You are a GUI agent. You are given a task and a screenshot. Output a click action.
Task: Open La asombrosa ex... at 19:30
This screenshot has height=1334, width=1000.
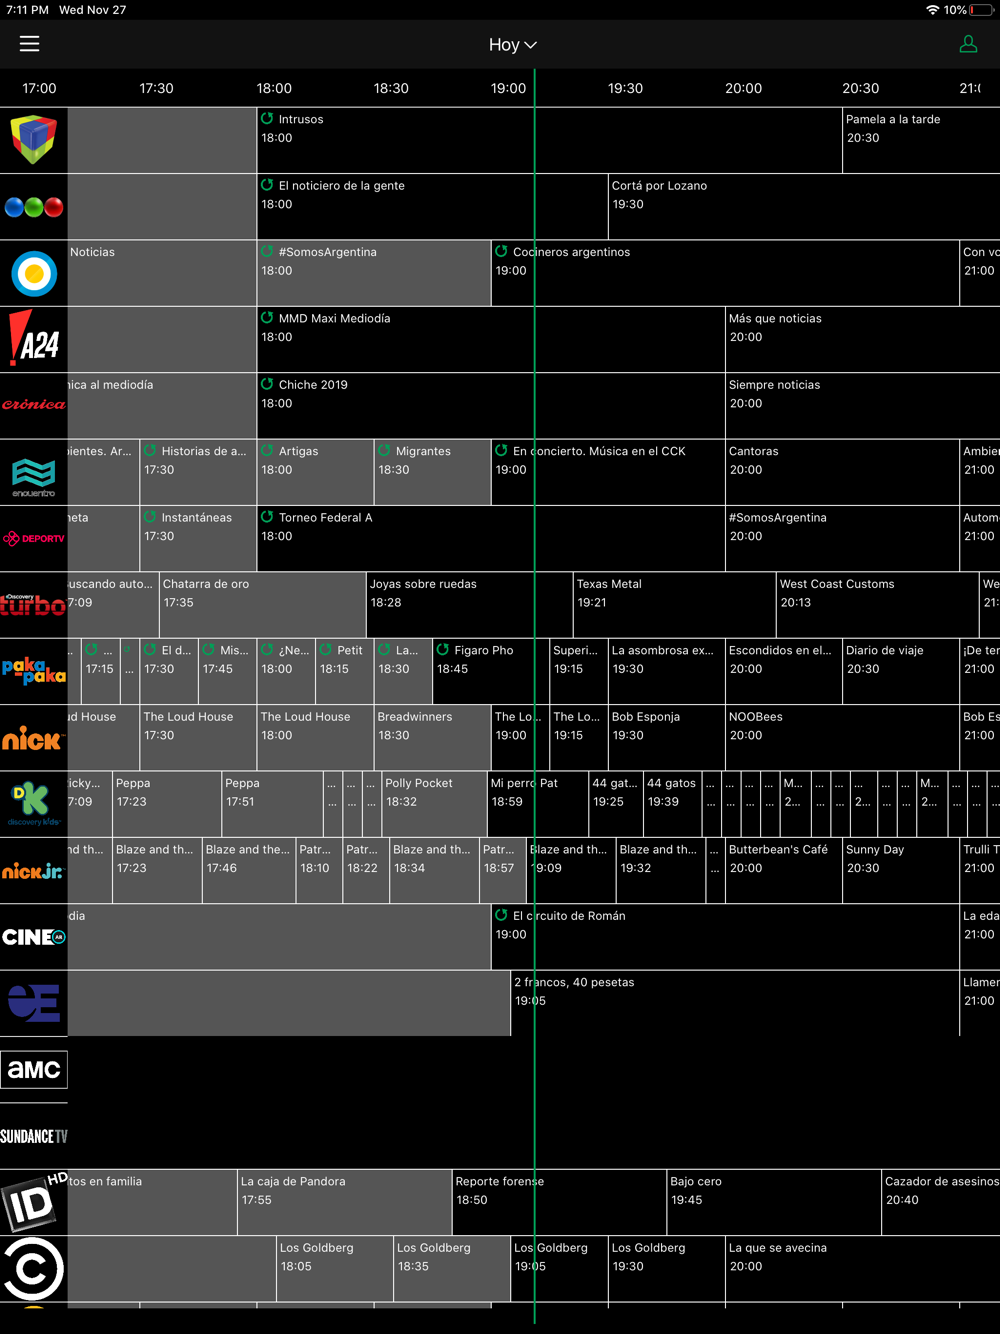[666, 672]
